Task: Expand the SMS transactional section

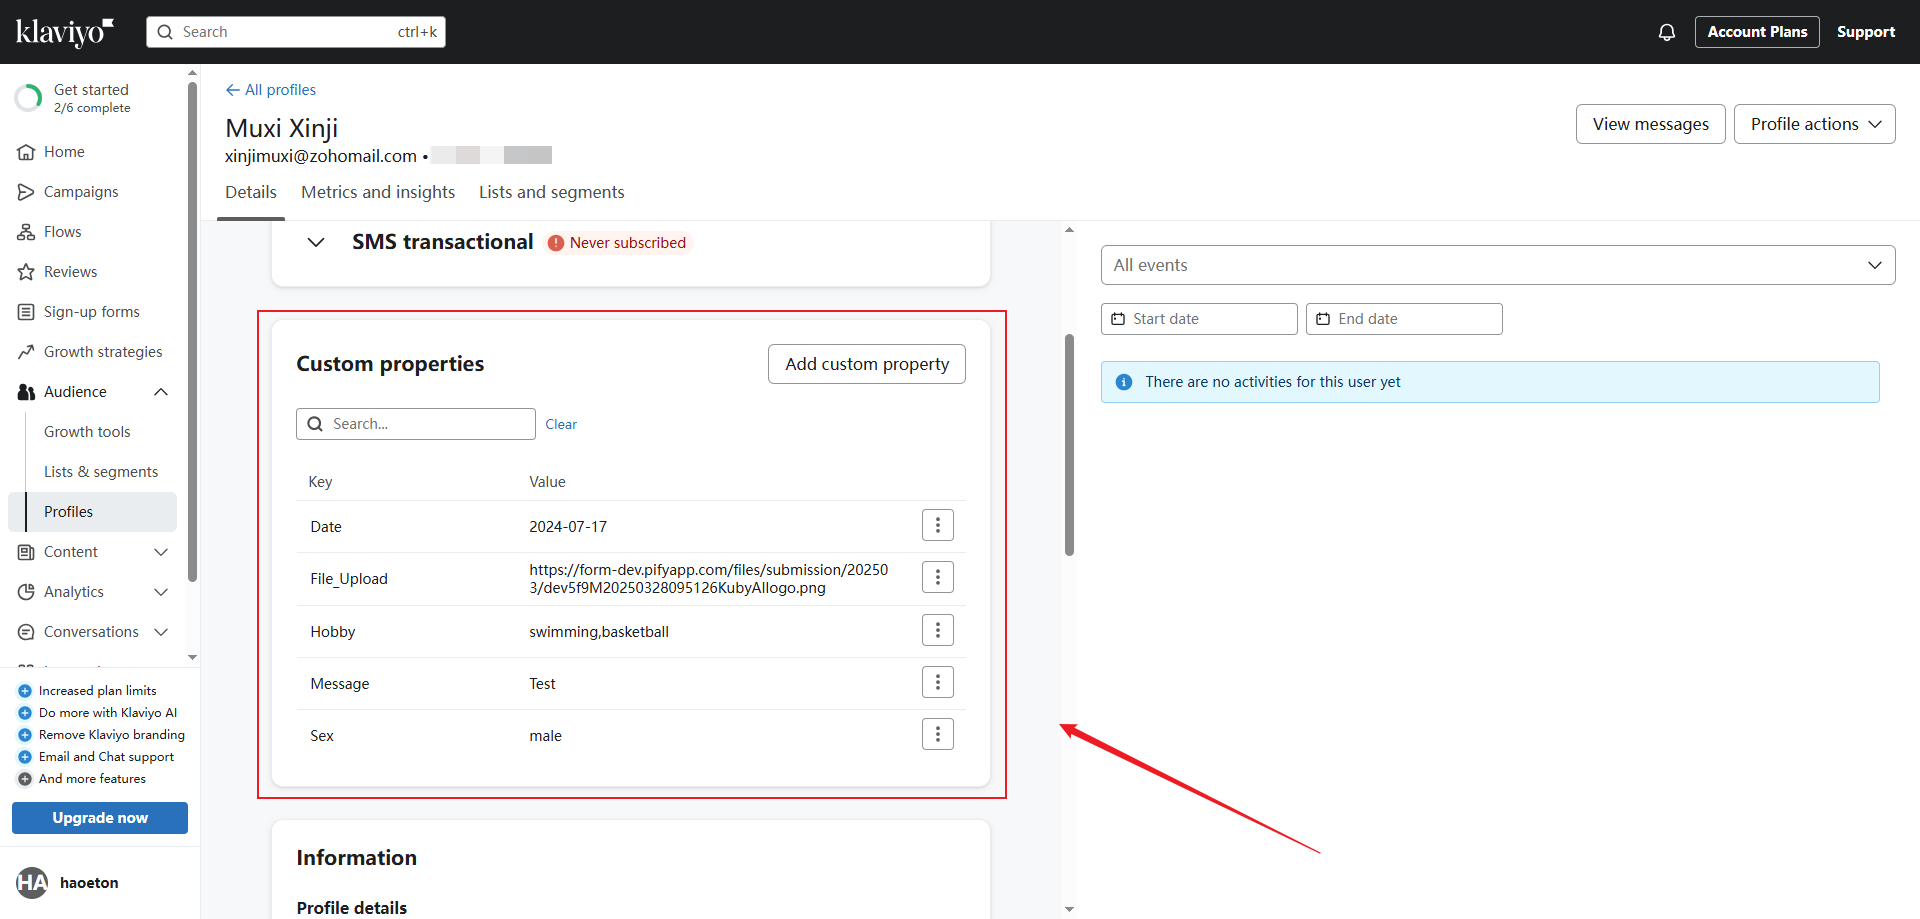Action: [316, 242]
